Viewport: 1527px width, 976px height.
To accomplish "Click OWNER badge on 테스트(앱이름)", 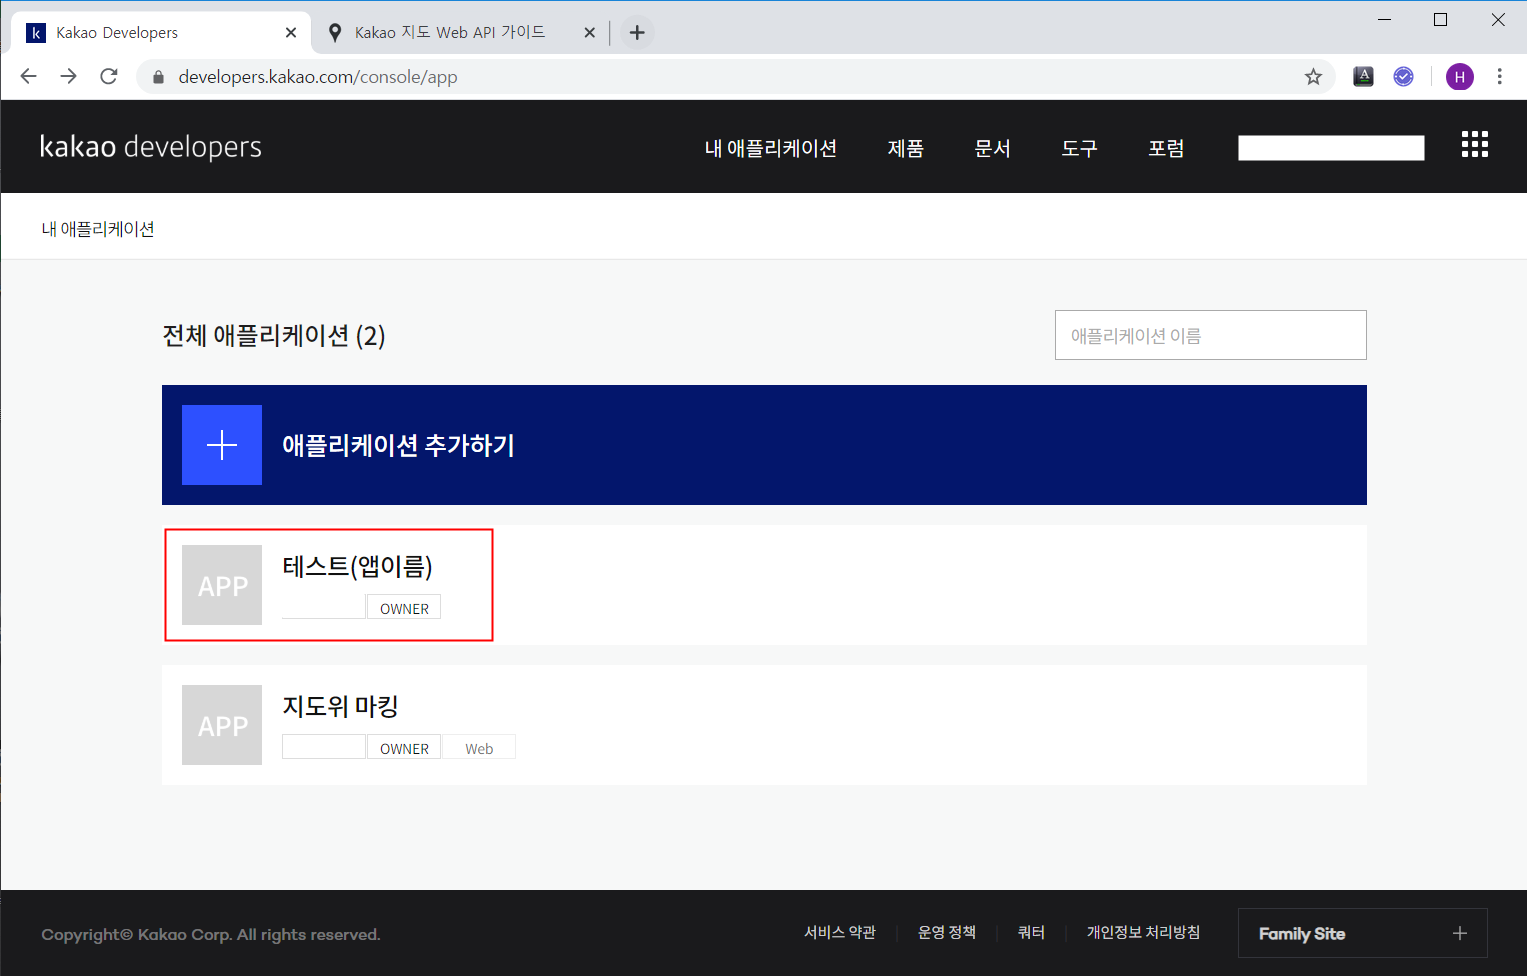I will [x=404, y=608].
